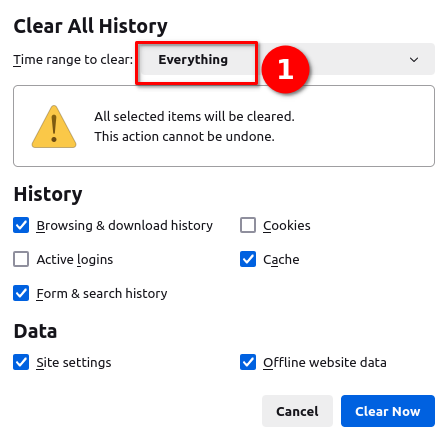Click the Cache label text
This screenshot has height=439, width=446.
pos(281,260)
